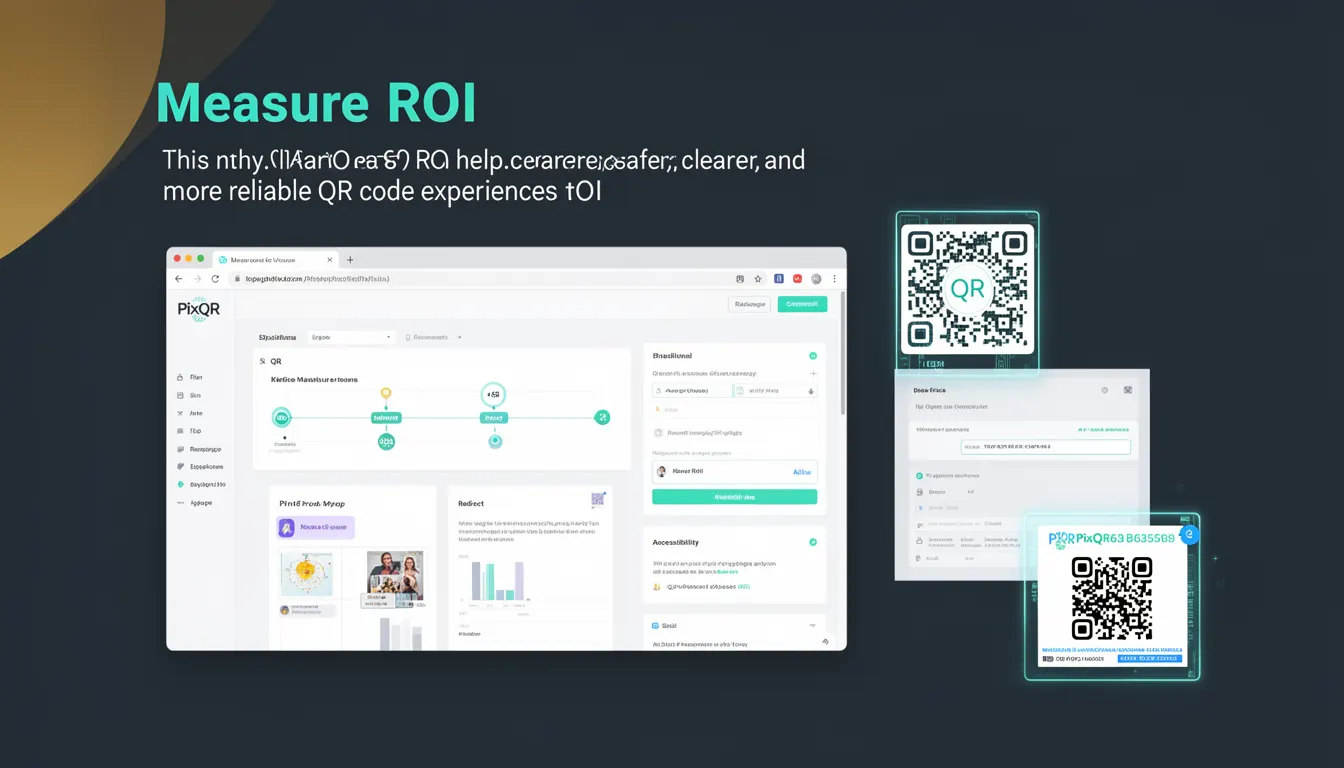This screenshot has width=1344, height=768.
Task: Click the text field in the floating panel
Action: pos(1045,448)
